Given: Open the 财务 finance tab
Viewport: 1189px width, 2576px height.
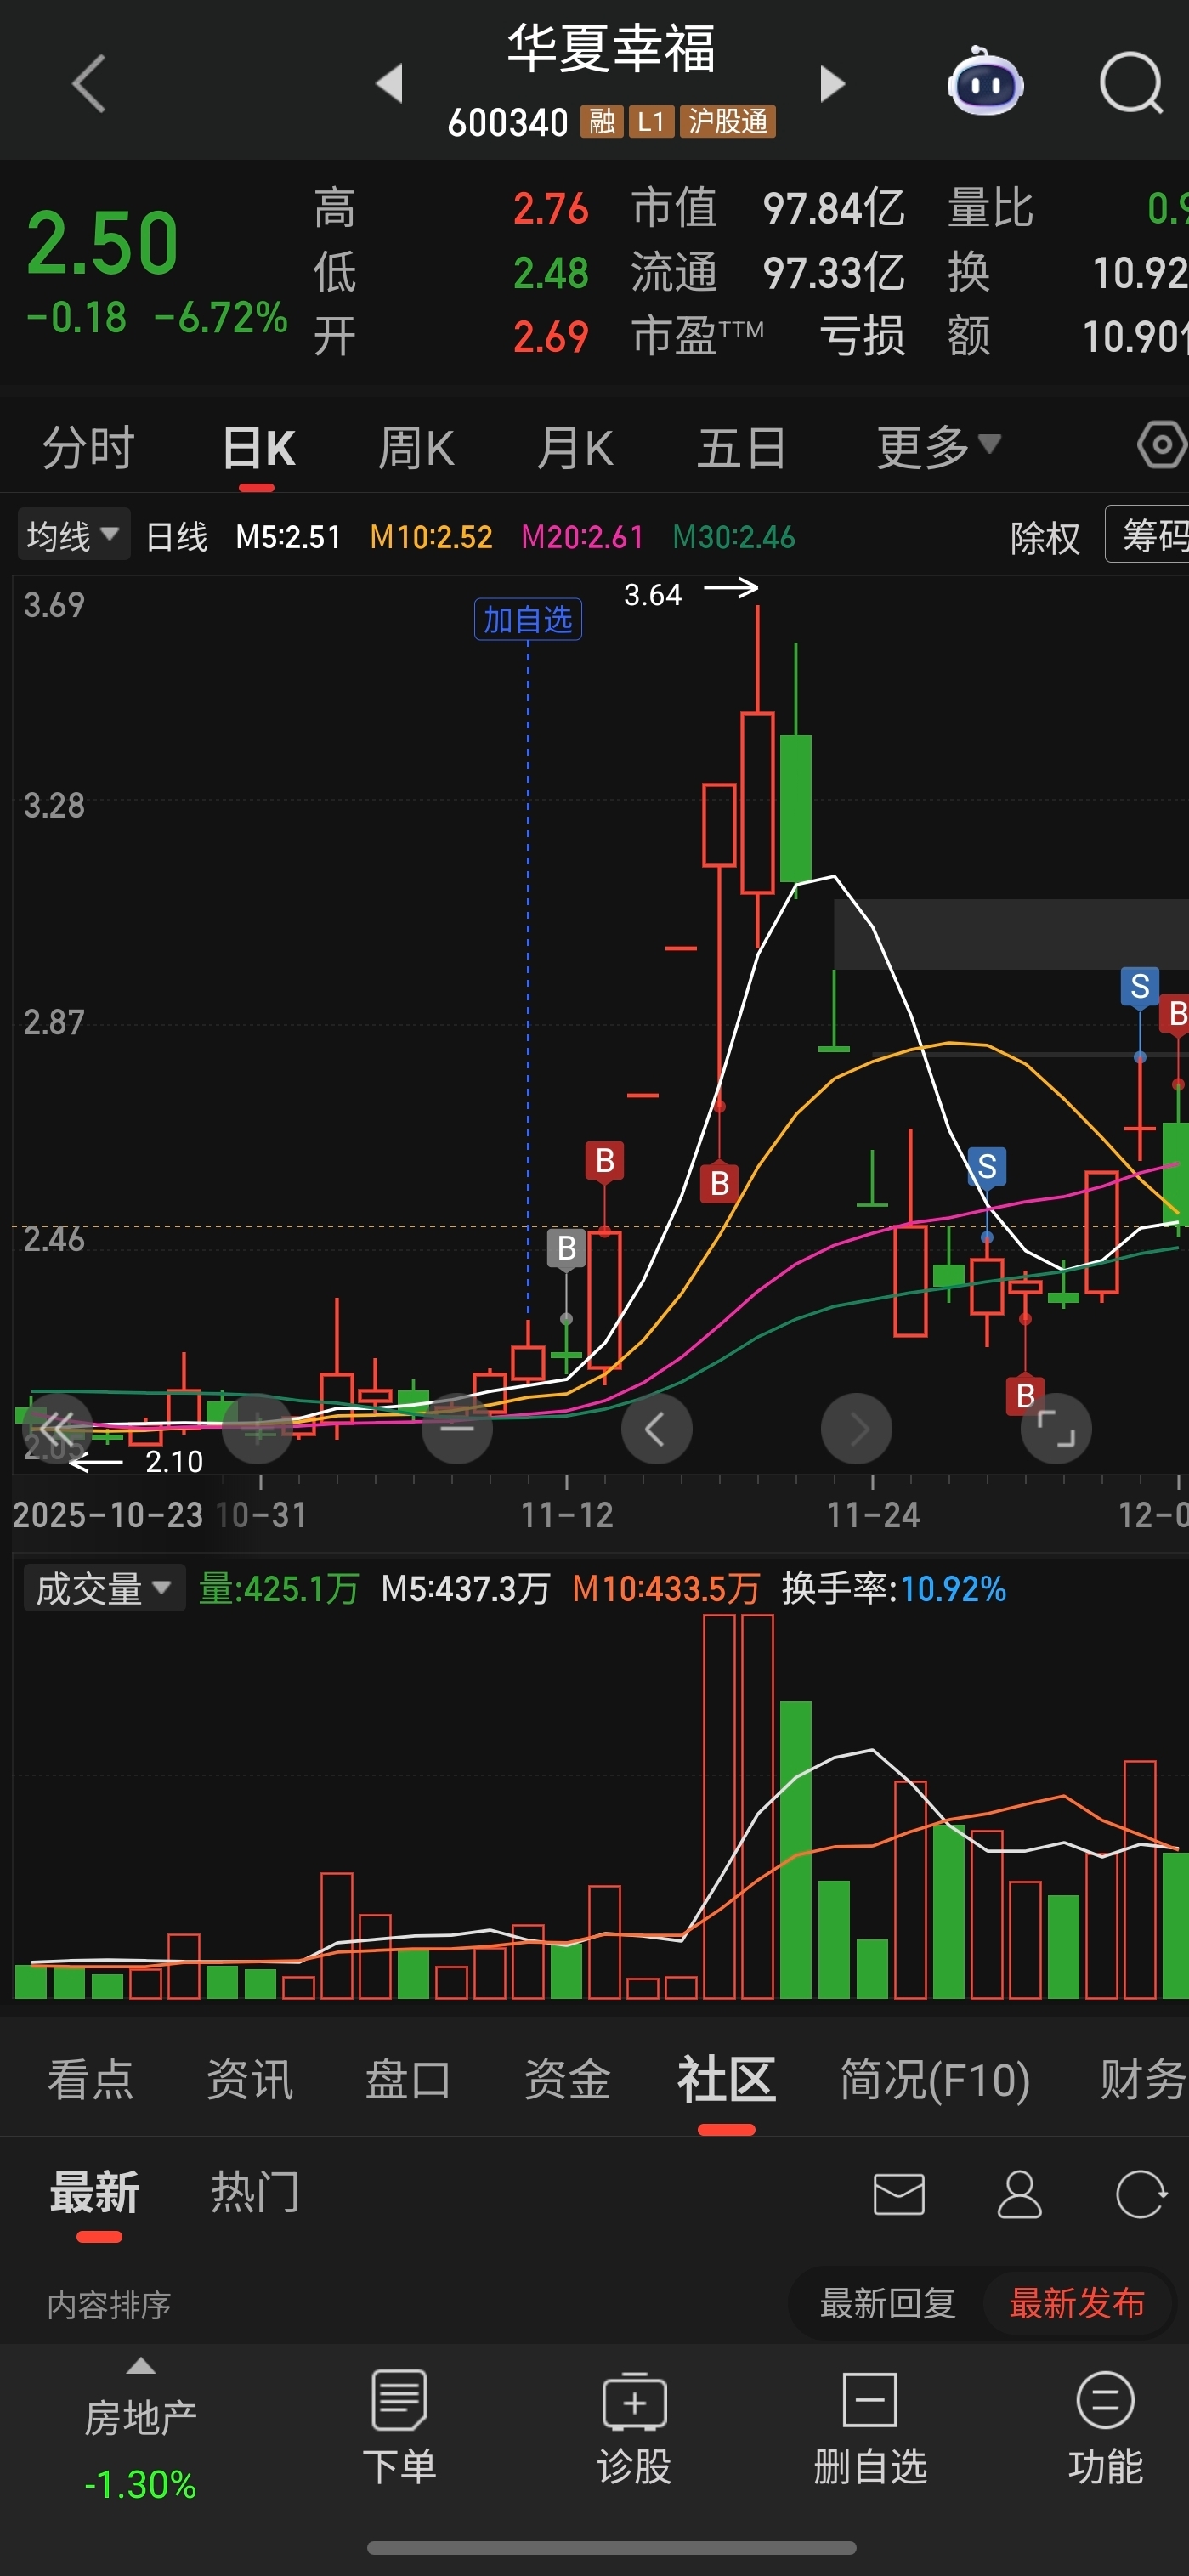Looking at the screenshot, I should tap(1143, 2079).
